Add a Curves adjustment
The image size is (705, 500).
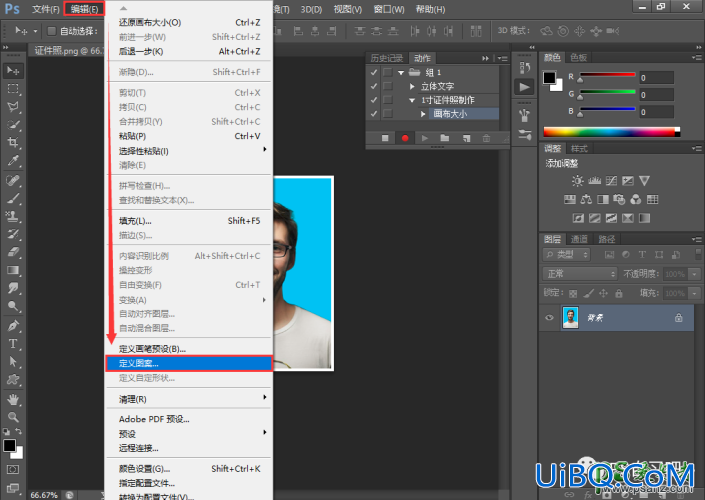pos(611,181)
